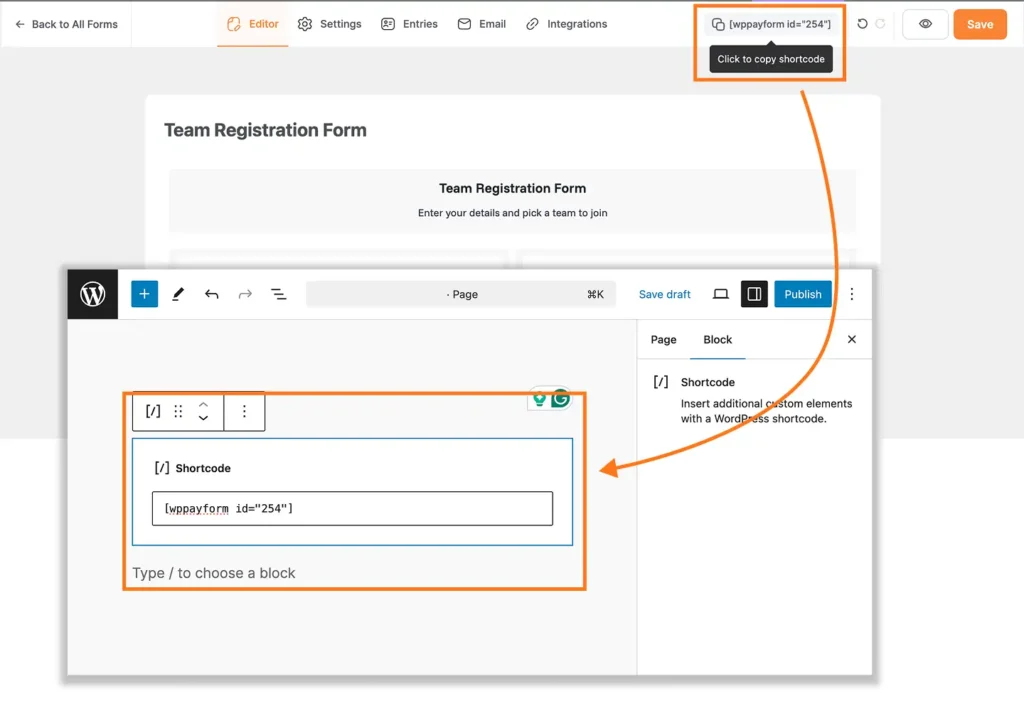
Task: Open the Page command palette bar
Action: (x=461, y=294)
